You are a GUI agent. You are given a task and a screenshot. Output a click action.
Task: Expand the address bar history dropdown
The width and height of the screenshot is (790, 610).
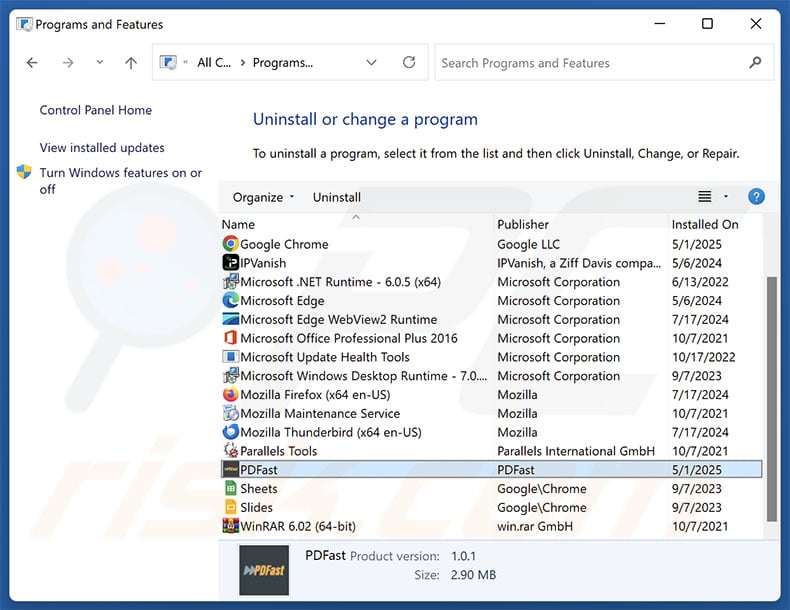point(371,62)
